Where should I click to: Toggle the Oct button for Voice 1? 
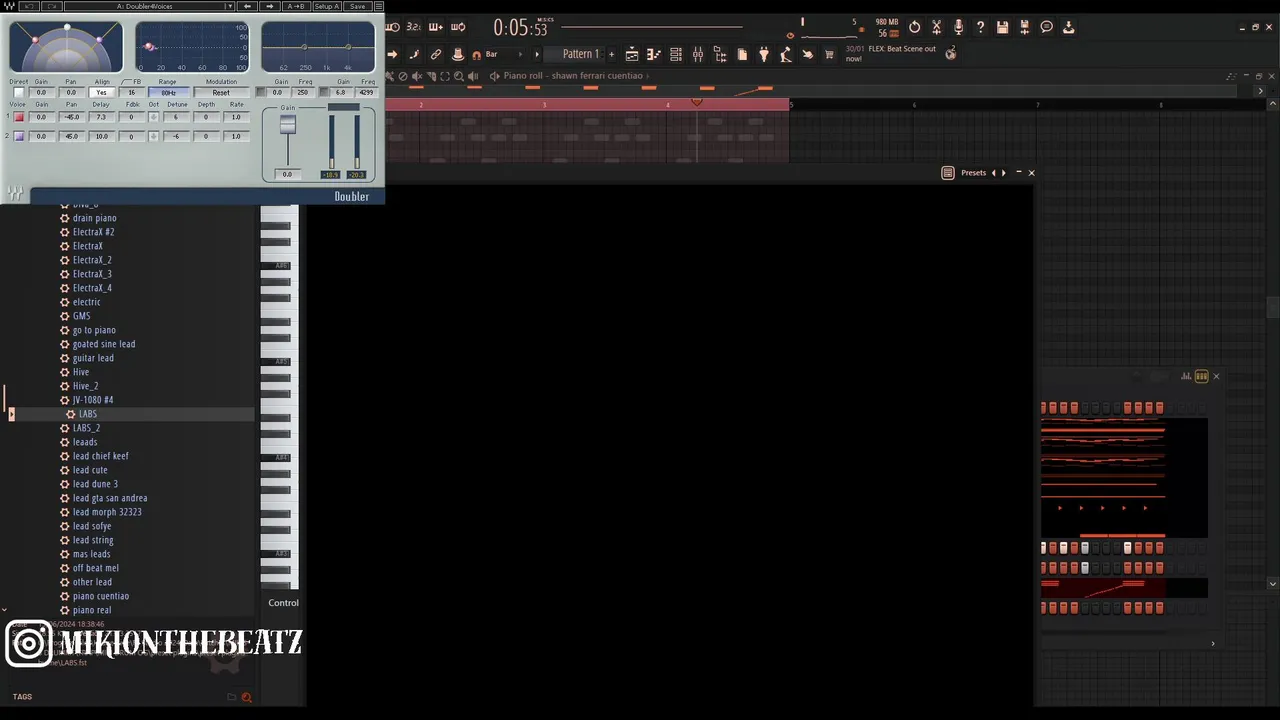154,117
